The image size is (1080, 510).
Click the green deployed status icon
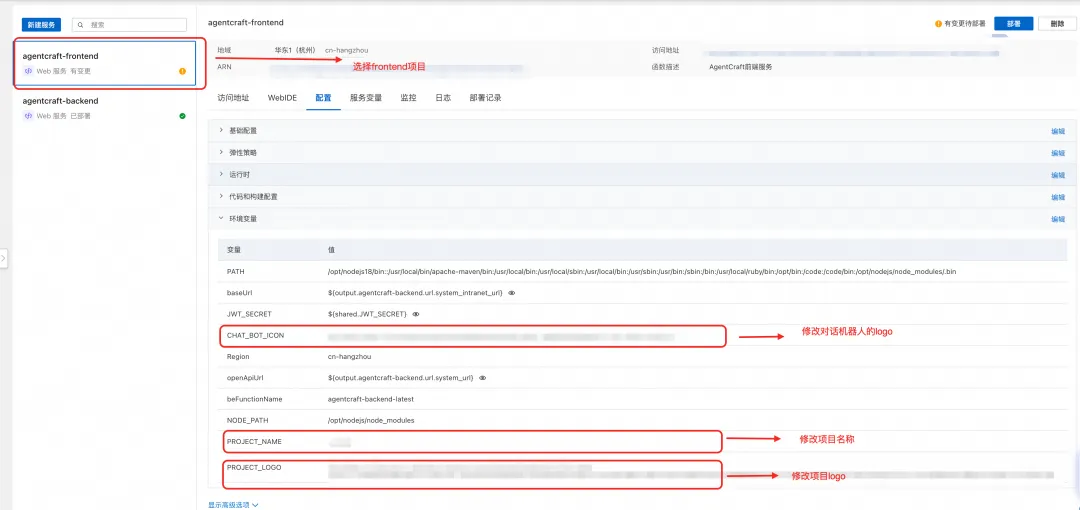pos(183,116)
